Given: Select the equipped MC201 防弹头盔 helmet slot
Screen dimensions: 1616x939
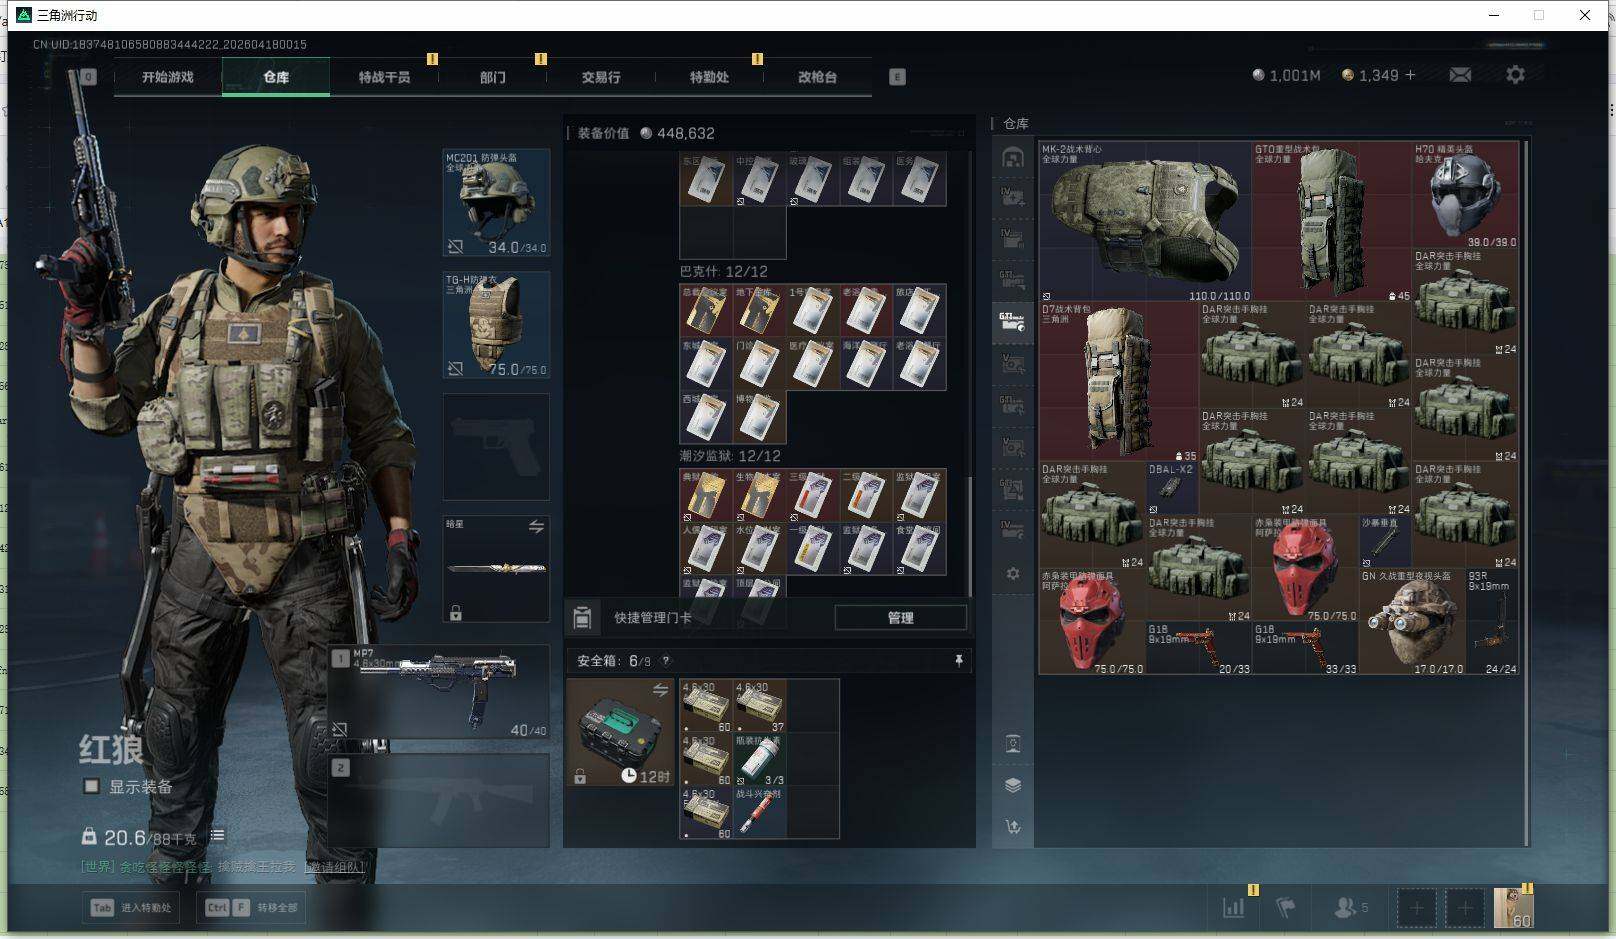Looking at the screenshot, I should 496,203.
